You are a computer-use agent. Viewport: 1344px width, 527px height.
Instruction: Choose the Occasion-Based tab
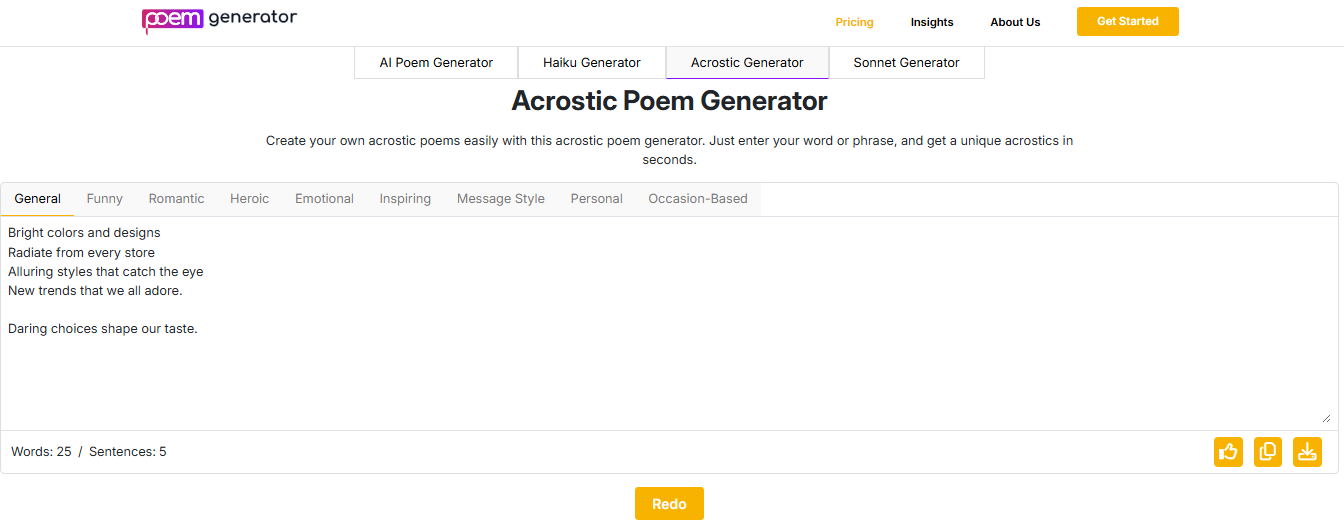pos(698,199)
